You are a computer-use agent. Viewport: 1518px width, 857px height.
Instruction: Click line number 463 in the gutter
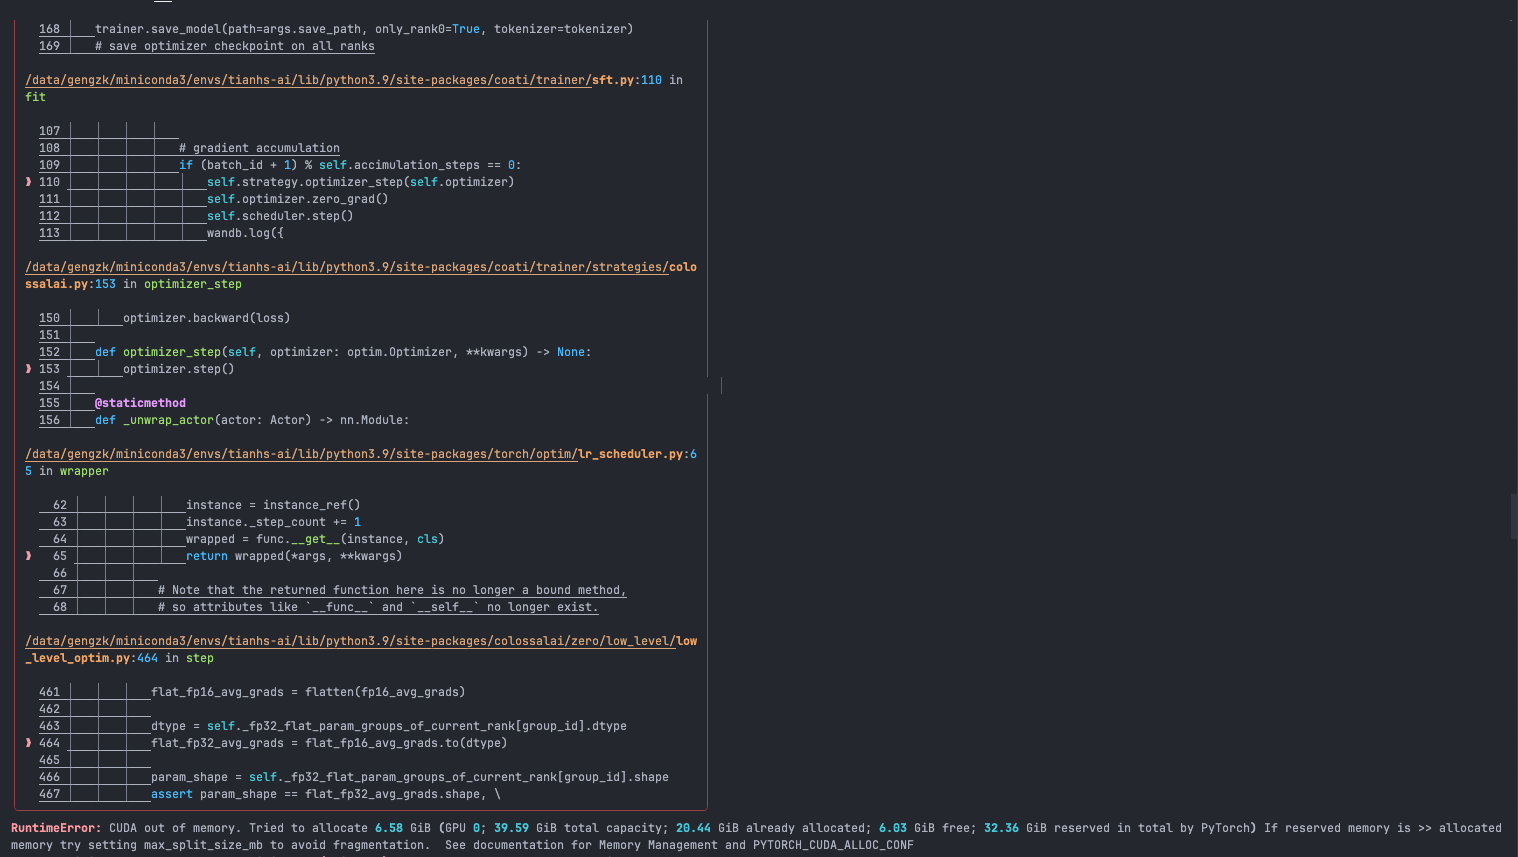tap(49, 726)
